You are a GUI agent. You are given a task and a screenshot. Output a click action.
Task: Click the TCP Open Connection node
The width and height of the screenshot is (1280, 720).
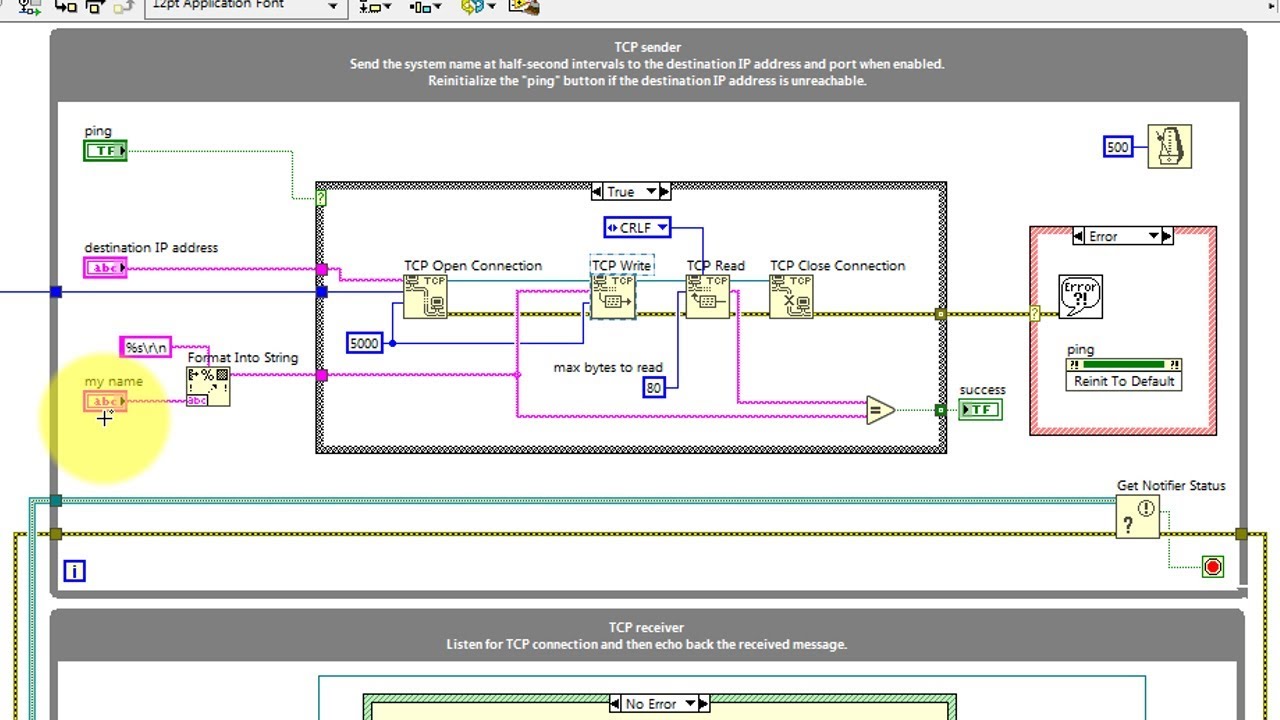click(425, 296)
